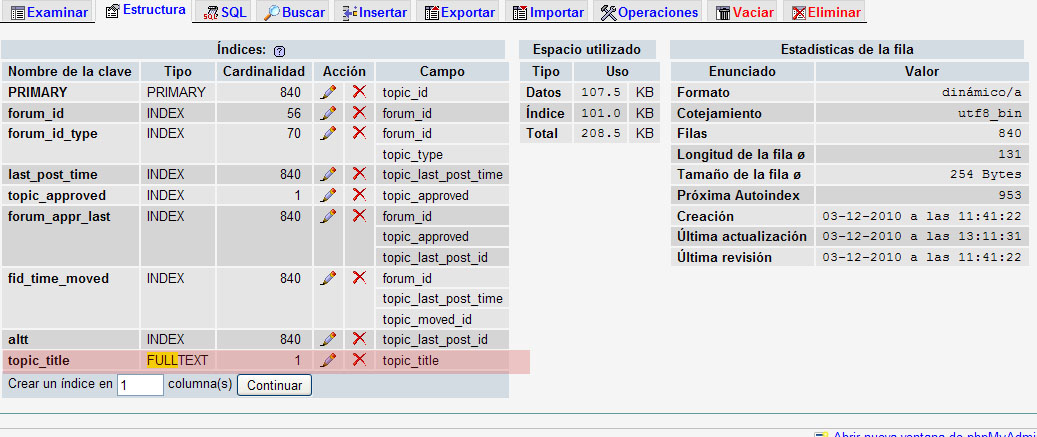The width and height of the screenshot is (1037, 437).
Task: Select the PRIMARY key name cell
Action: point(71,93)
